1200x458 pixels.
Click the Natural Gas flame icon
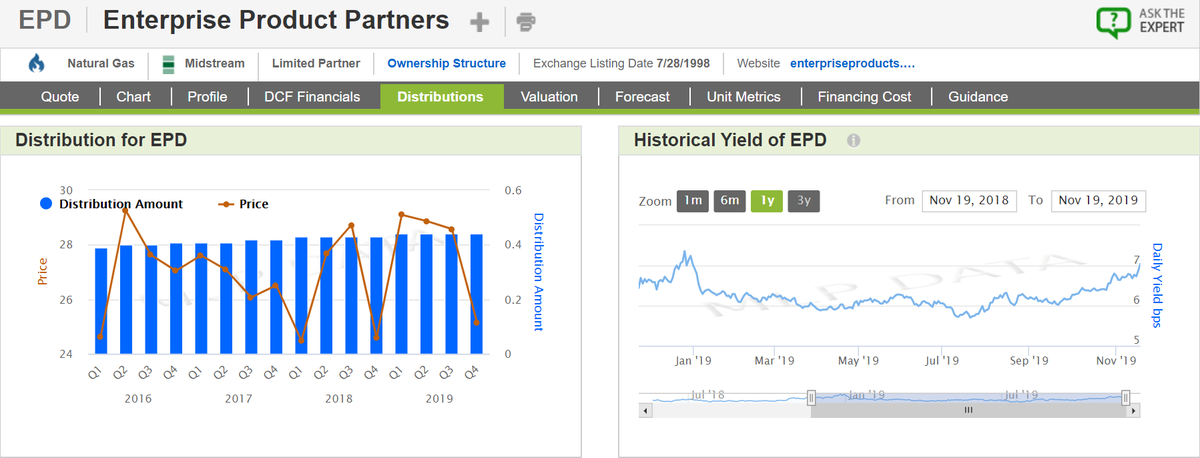coord(37,64)
